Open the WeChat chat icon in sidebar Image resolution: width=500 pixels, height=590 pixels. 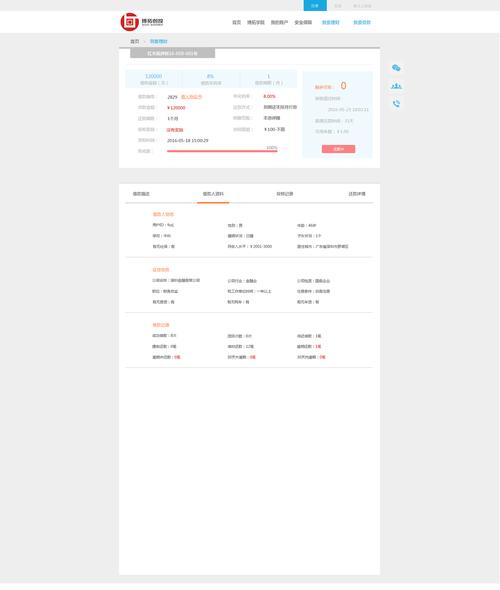click(x=396, y=68)
